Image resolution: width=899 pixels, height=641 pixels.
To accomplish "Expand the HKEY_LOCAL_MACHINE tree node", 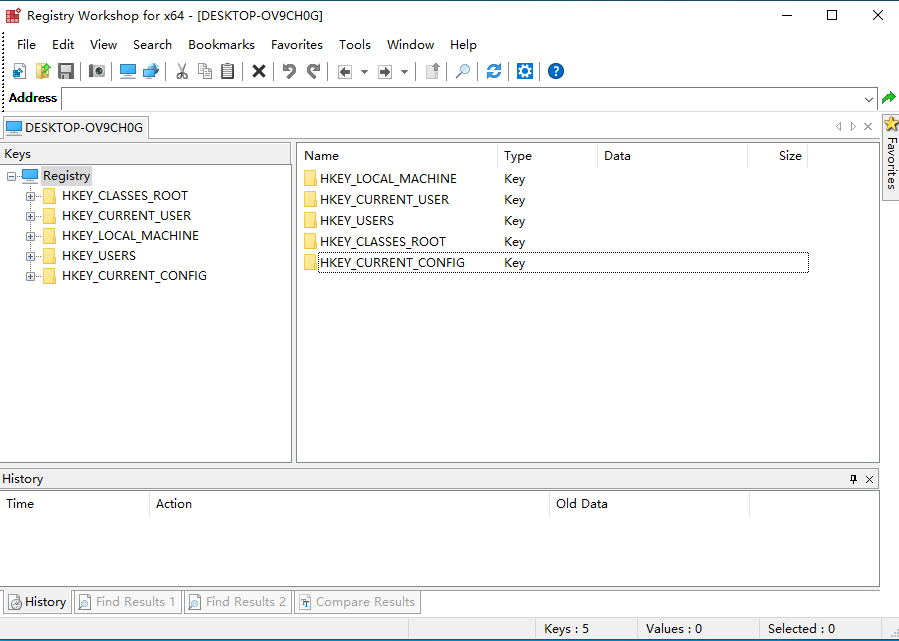I will click(30, 236).
